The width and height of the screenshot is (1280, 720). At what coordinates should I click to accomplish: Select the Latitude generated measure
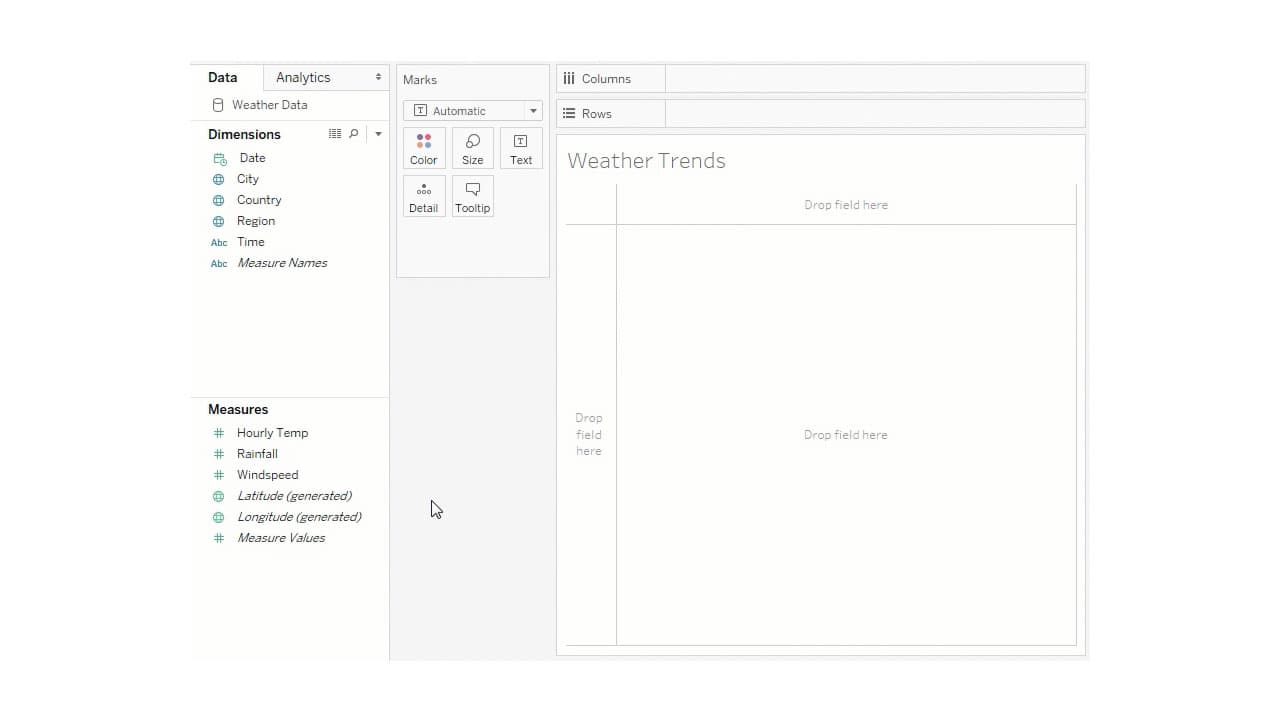(x=293, y=495)
